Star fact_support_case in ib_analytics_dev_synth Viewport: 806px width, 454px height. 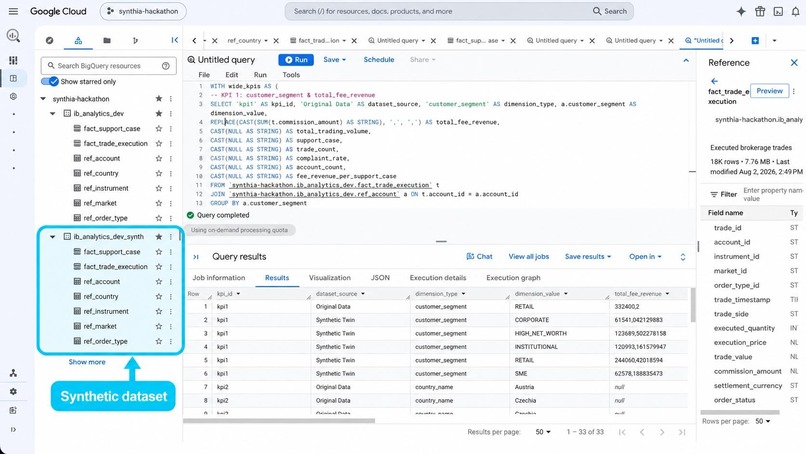tap(159, 252)
